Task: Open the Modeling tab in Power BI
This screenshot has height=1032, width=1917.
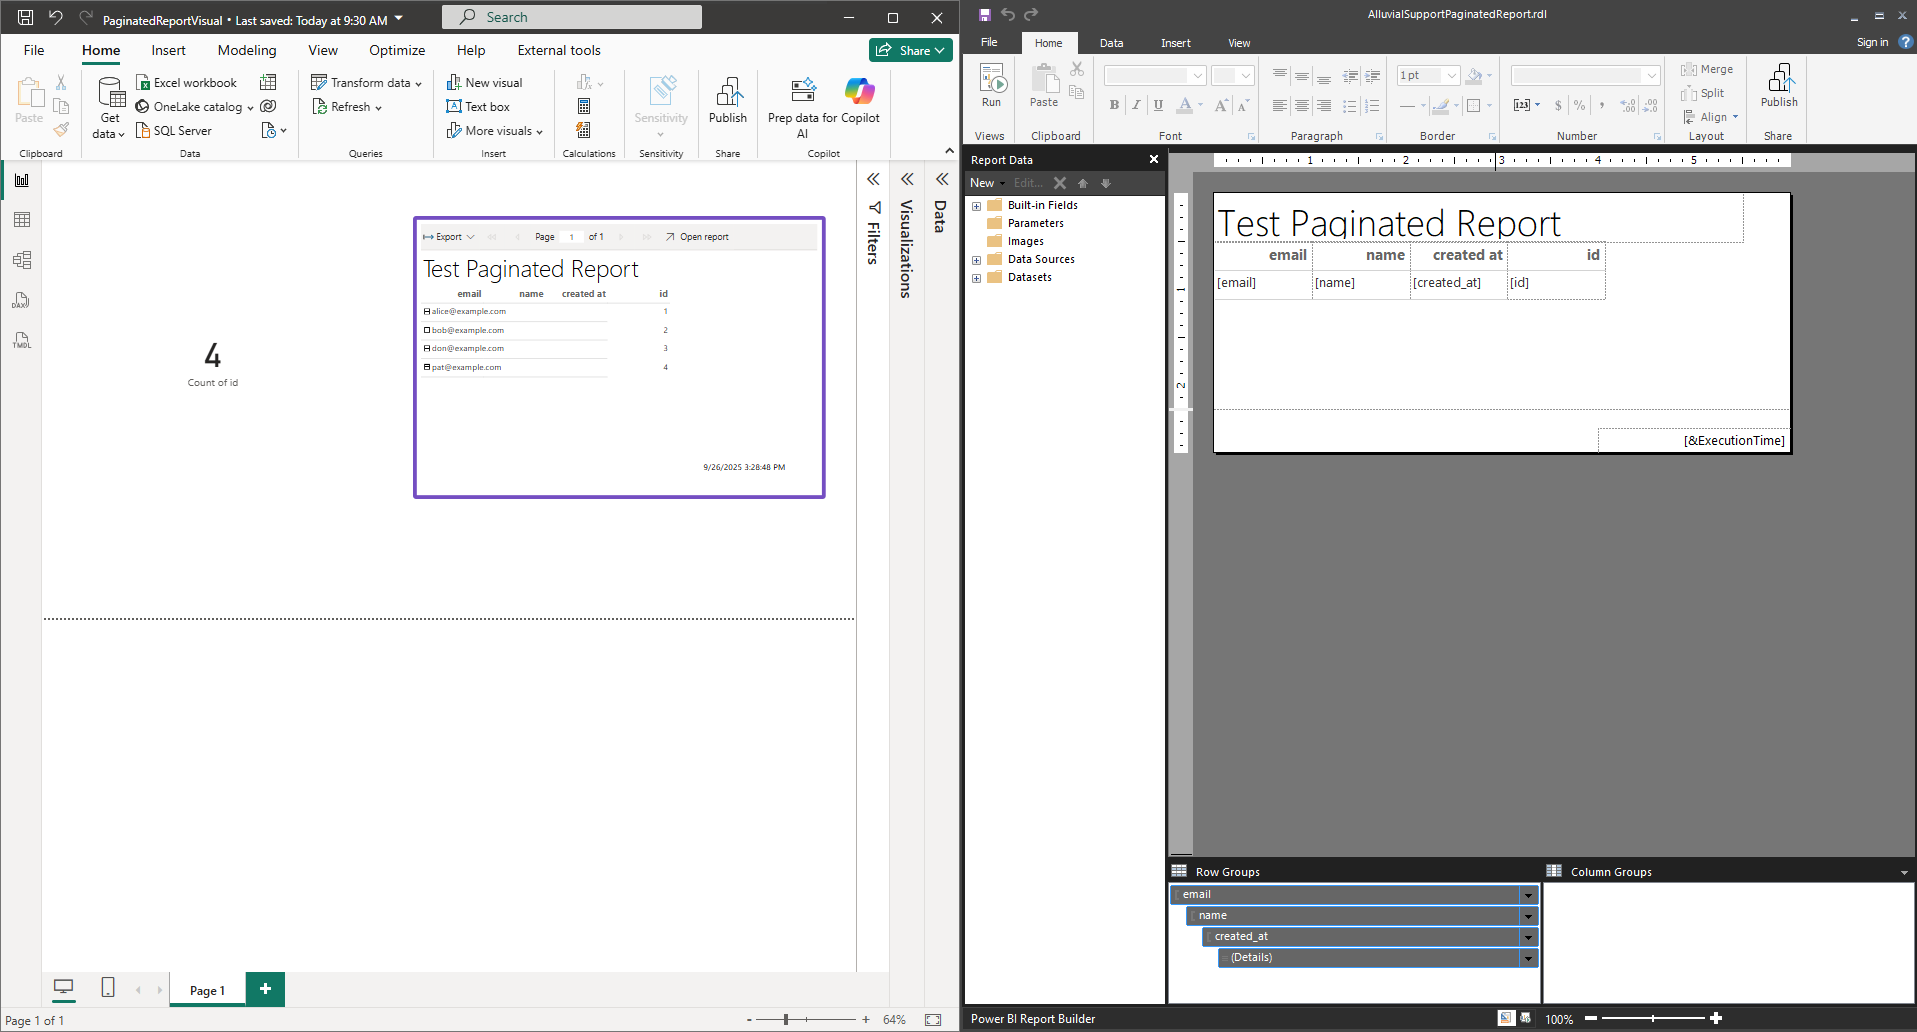Action: click(247, 50)
